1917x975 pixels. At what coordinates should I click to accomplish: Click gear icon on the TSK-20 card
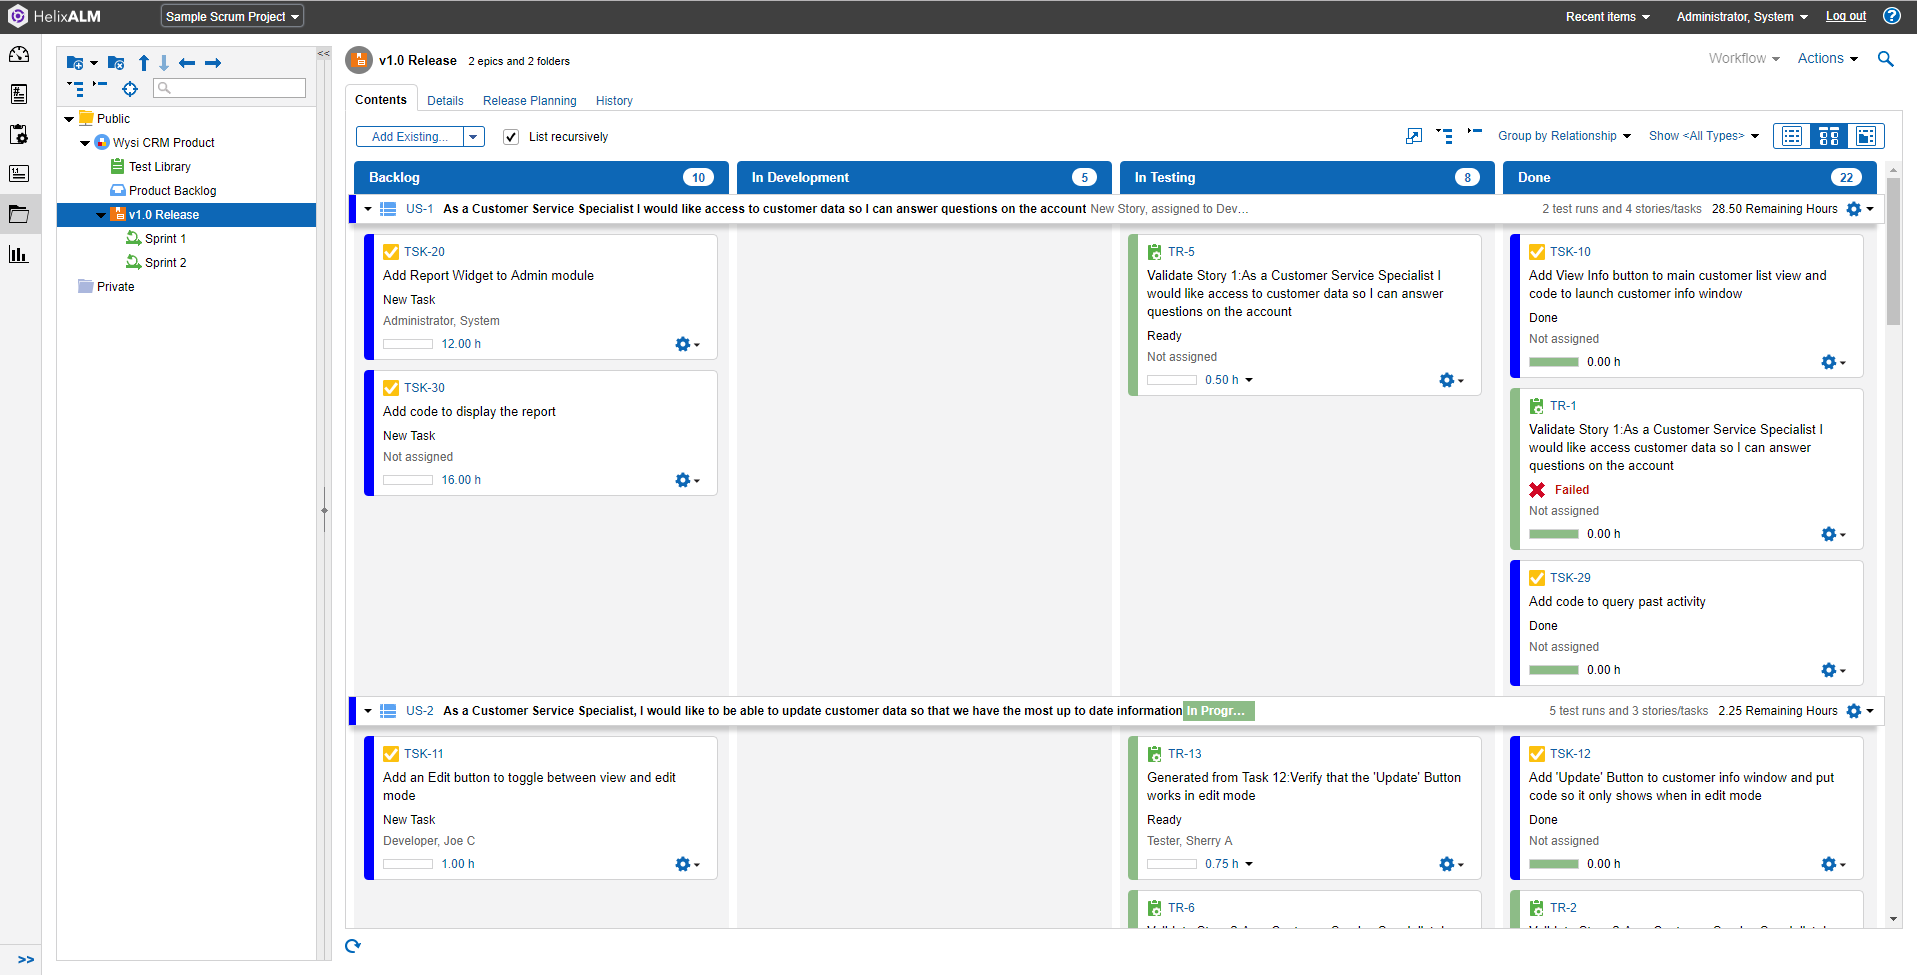684,344
